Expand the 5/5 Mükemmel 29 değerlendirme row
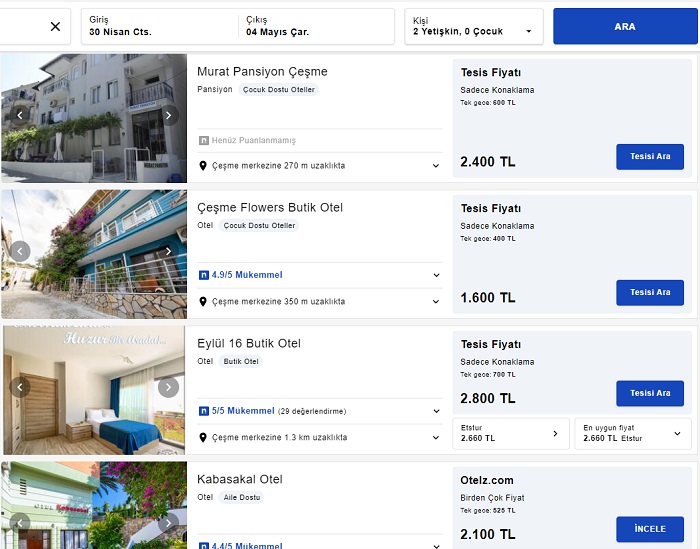Screen dimensions: 700x549 point(436,411)
